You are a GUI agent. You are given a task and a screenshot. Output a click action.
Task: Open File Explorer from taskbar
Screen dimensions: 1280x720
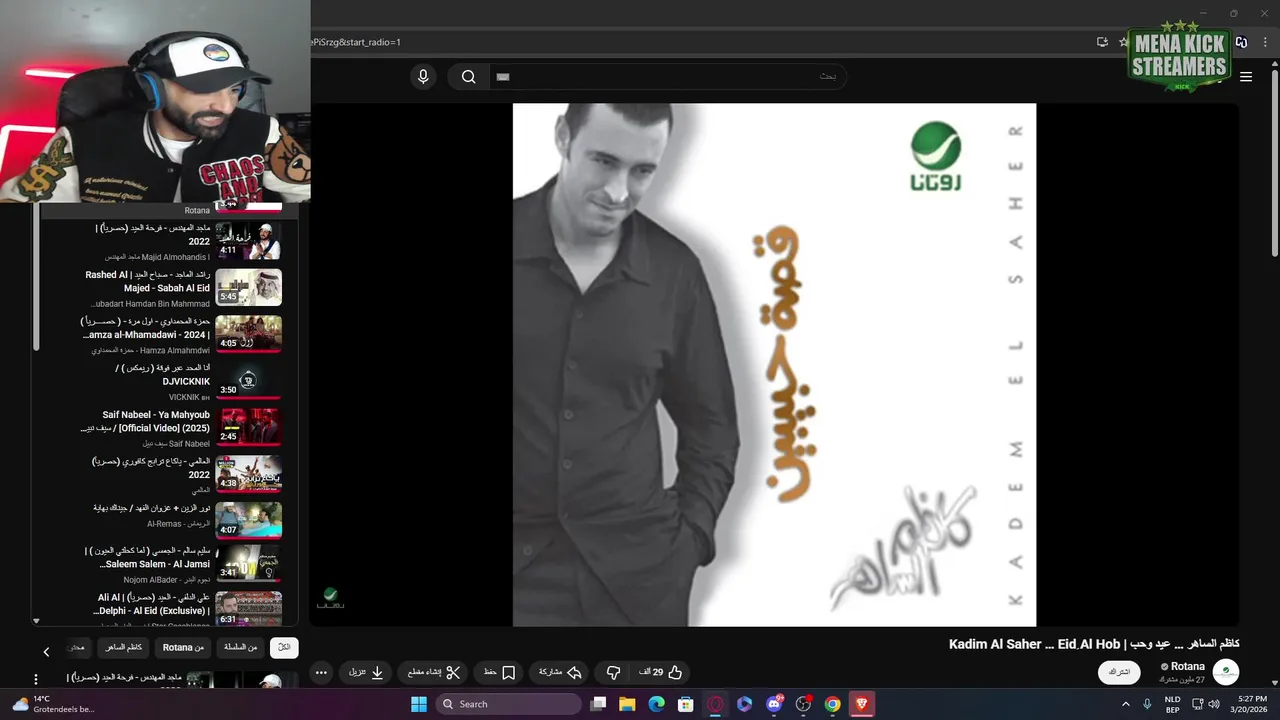[627, 704]
